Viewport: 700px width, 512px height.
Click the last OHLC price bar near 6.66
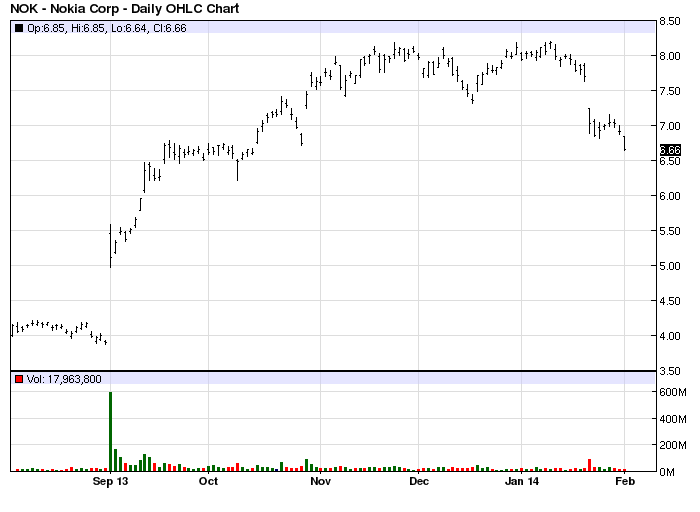pos(625,143)
